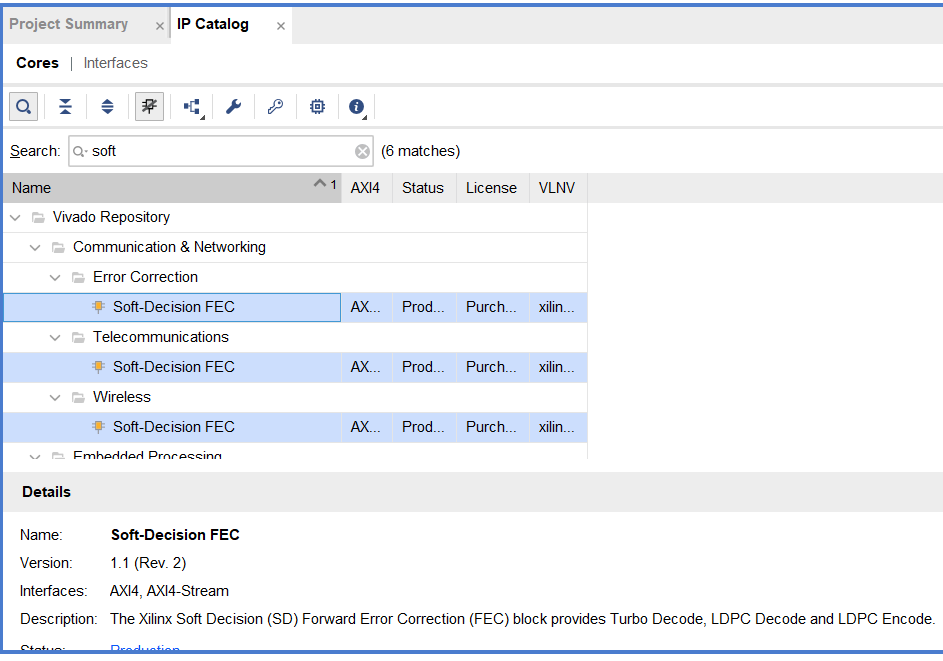Click the key License Status icon
943x661 pixels.
click(x=275, y=106)
